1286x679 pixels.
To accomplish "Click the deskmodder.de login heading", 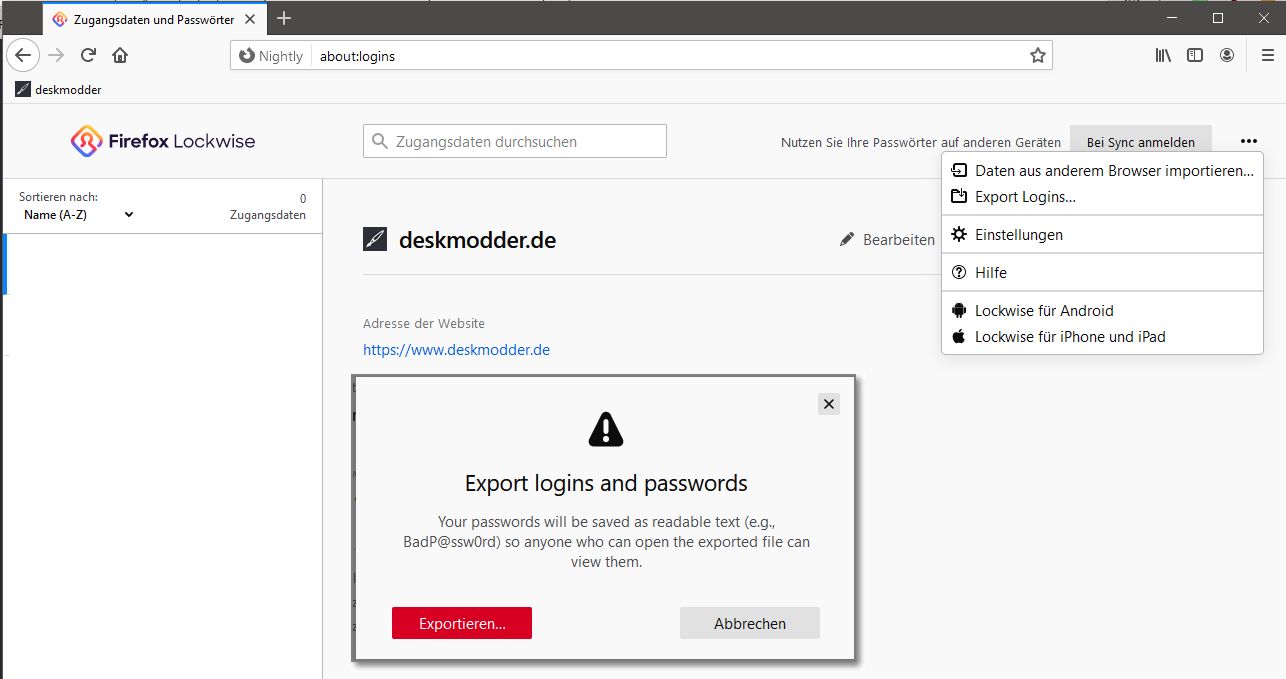I will [477, 240].
